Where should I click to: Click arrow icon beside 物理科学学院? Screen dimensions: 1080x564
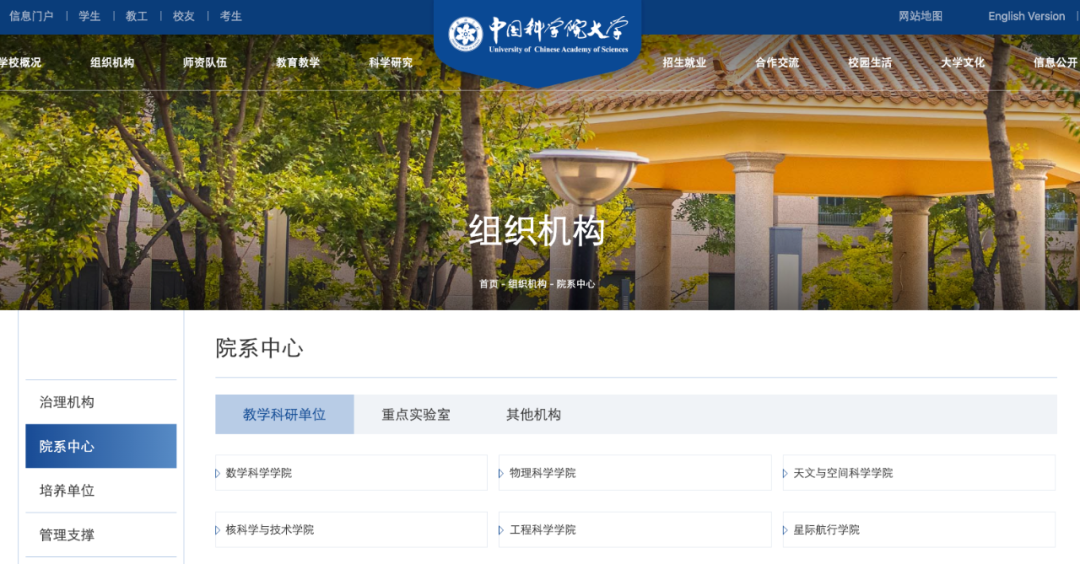coord(502,473)
